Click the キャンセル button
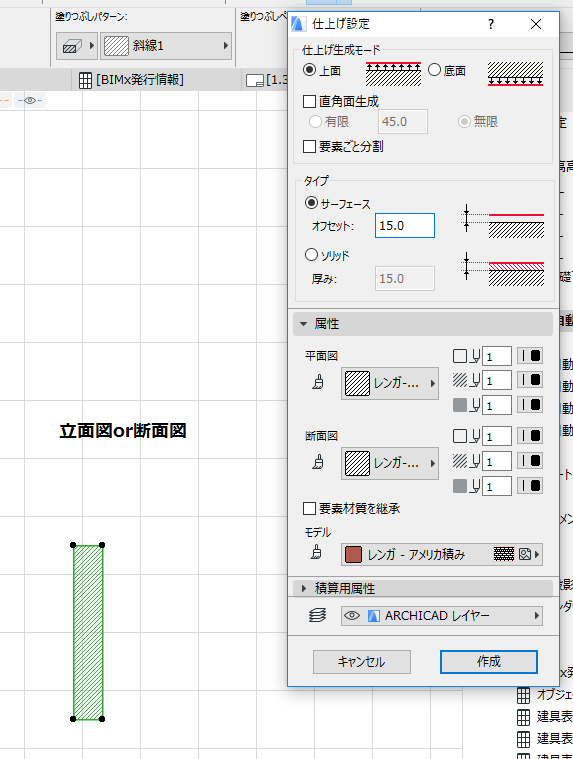Image resolution: width=573 pixels, height=759 pixels. (x=362, y=662)
